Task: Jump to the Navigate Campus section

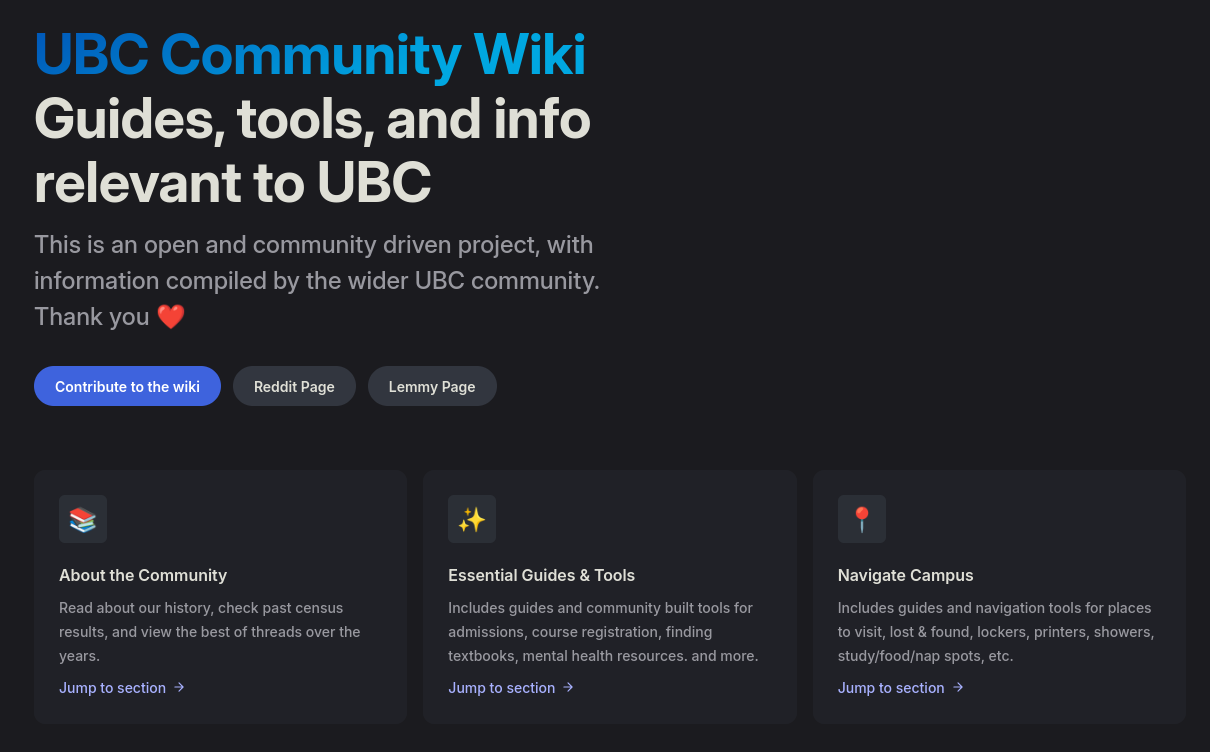Action: coord(891,687)
